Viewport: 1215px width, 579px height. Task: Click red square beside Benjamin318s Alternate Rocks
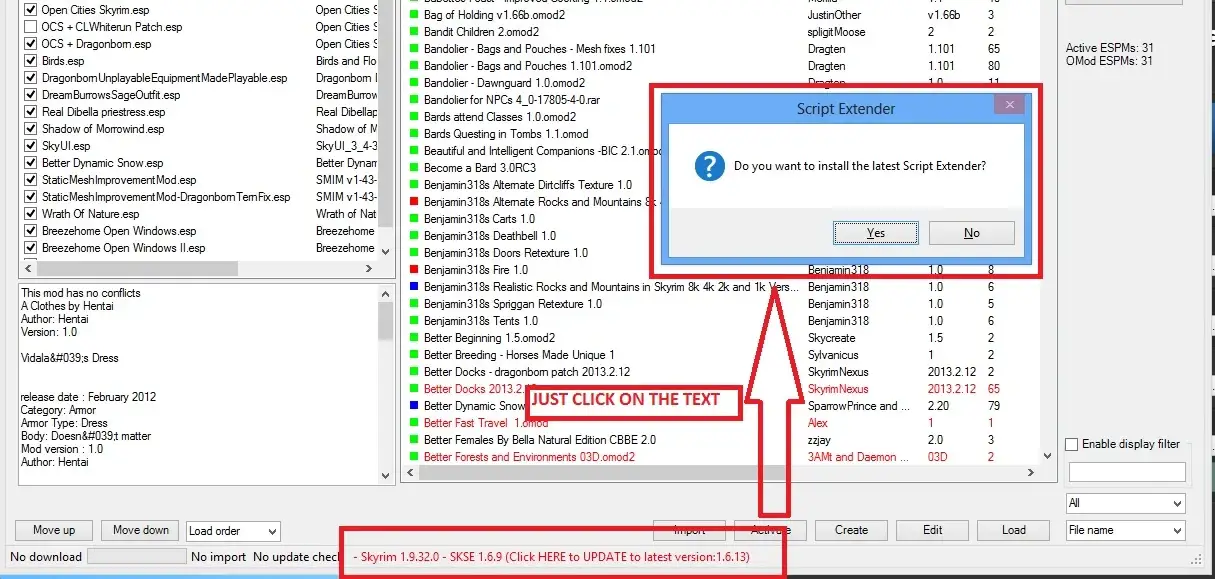[x=414, y=202]
